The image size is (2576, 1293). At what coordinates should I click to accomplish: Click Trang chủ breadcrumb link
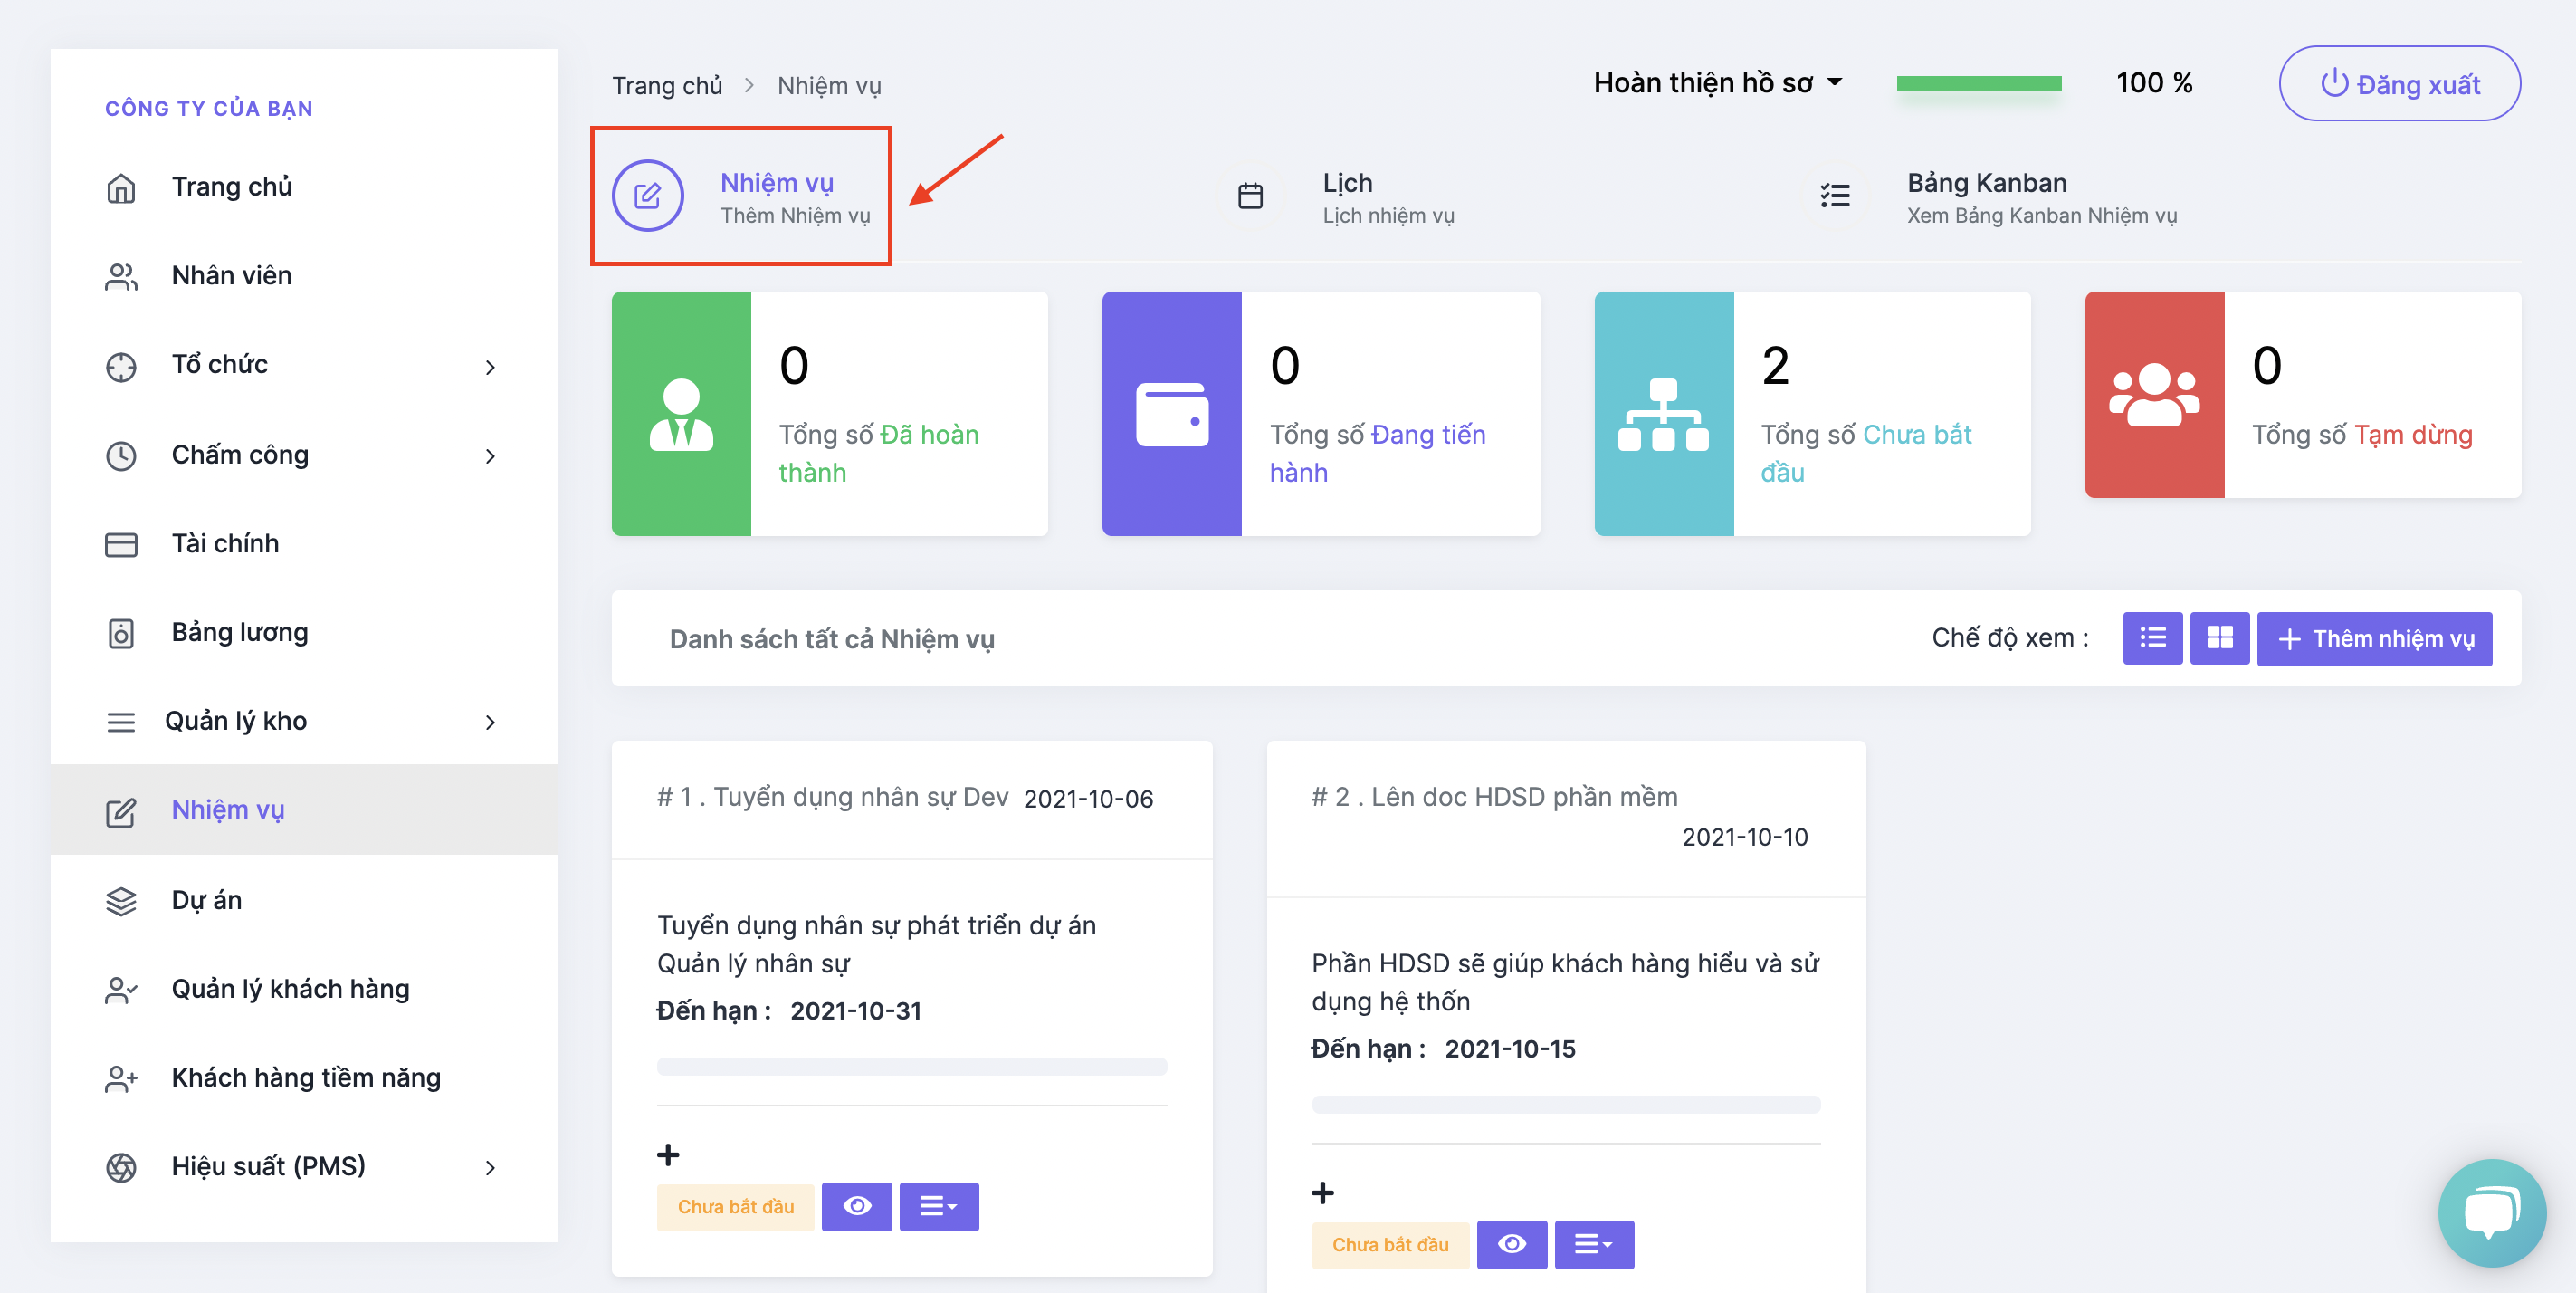667,86
